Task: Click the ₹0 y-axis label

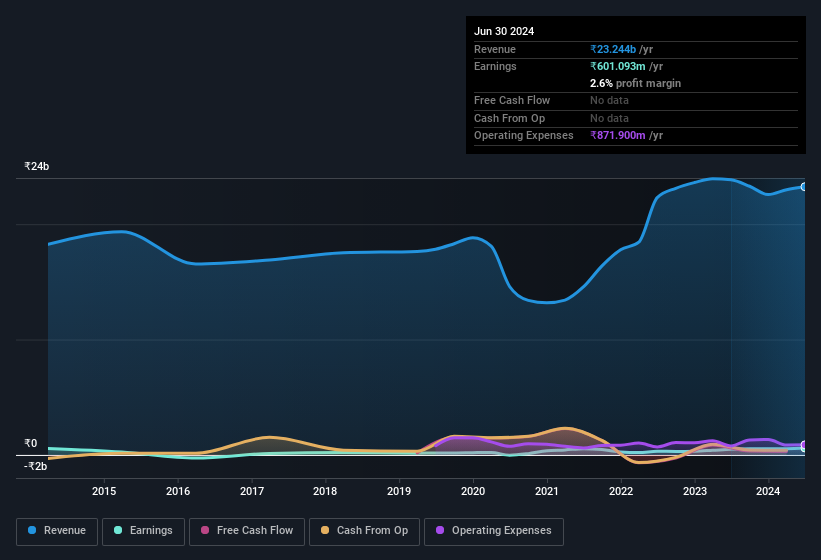Action: pyautogui.click(x=31, y=443)
